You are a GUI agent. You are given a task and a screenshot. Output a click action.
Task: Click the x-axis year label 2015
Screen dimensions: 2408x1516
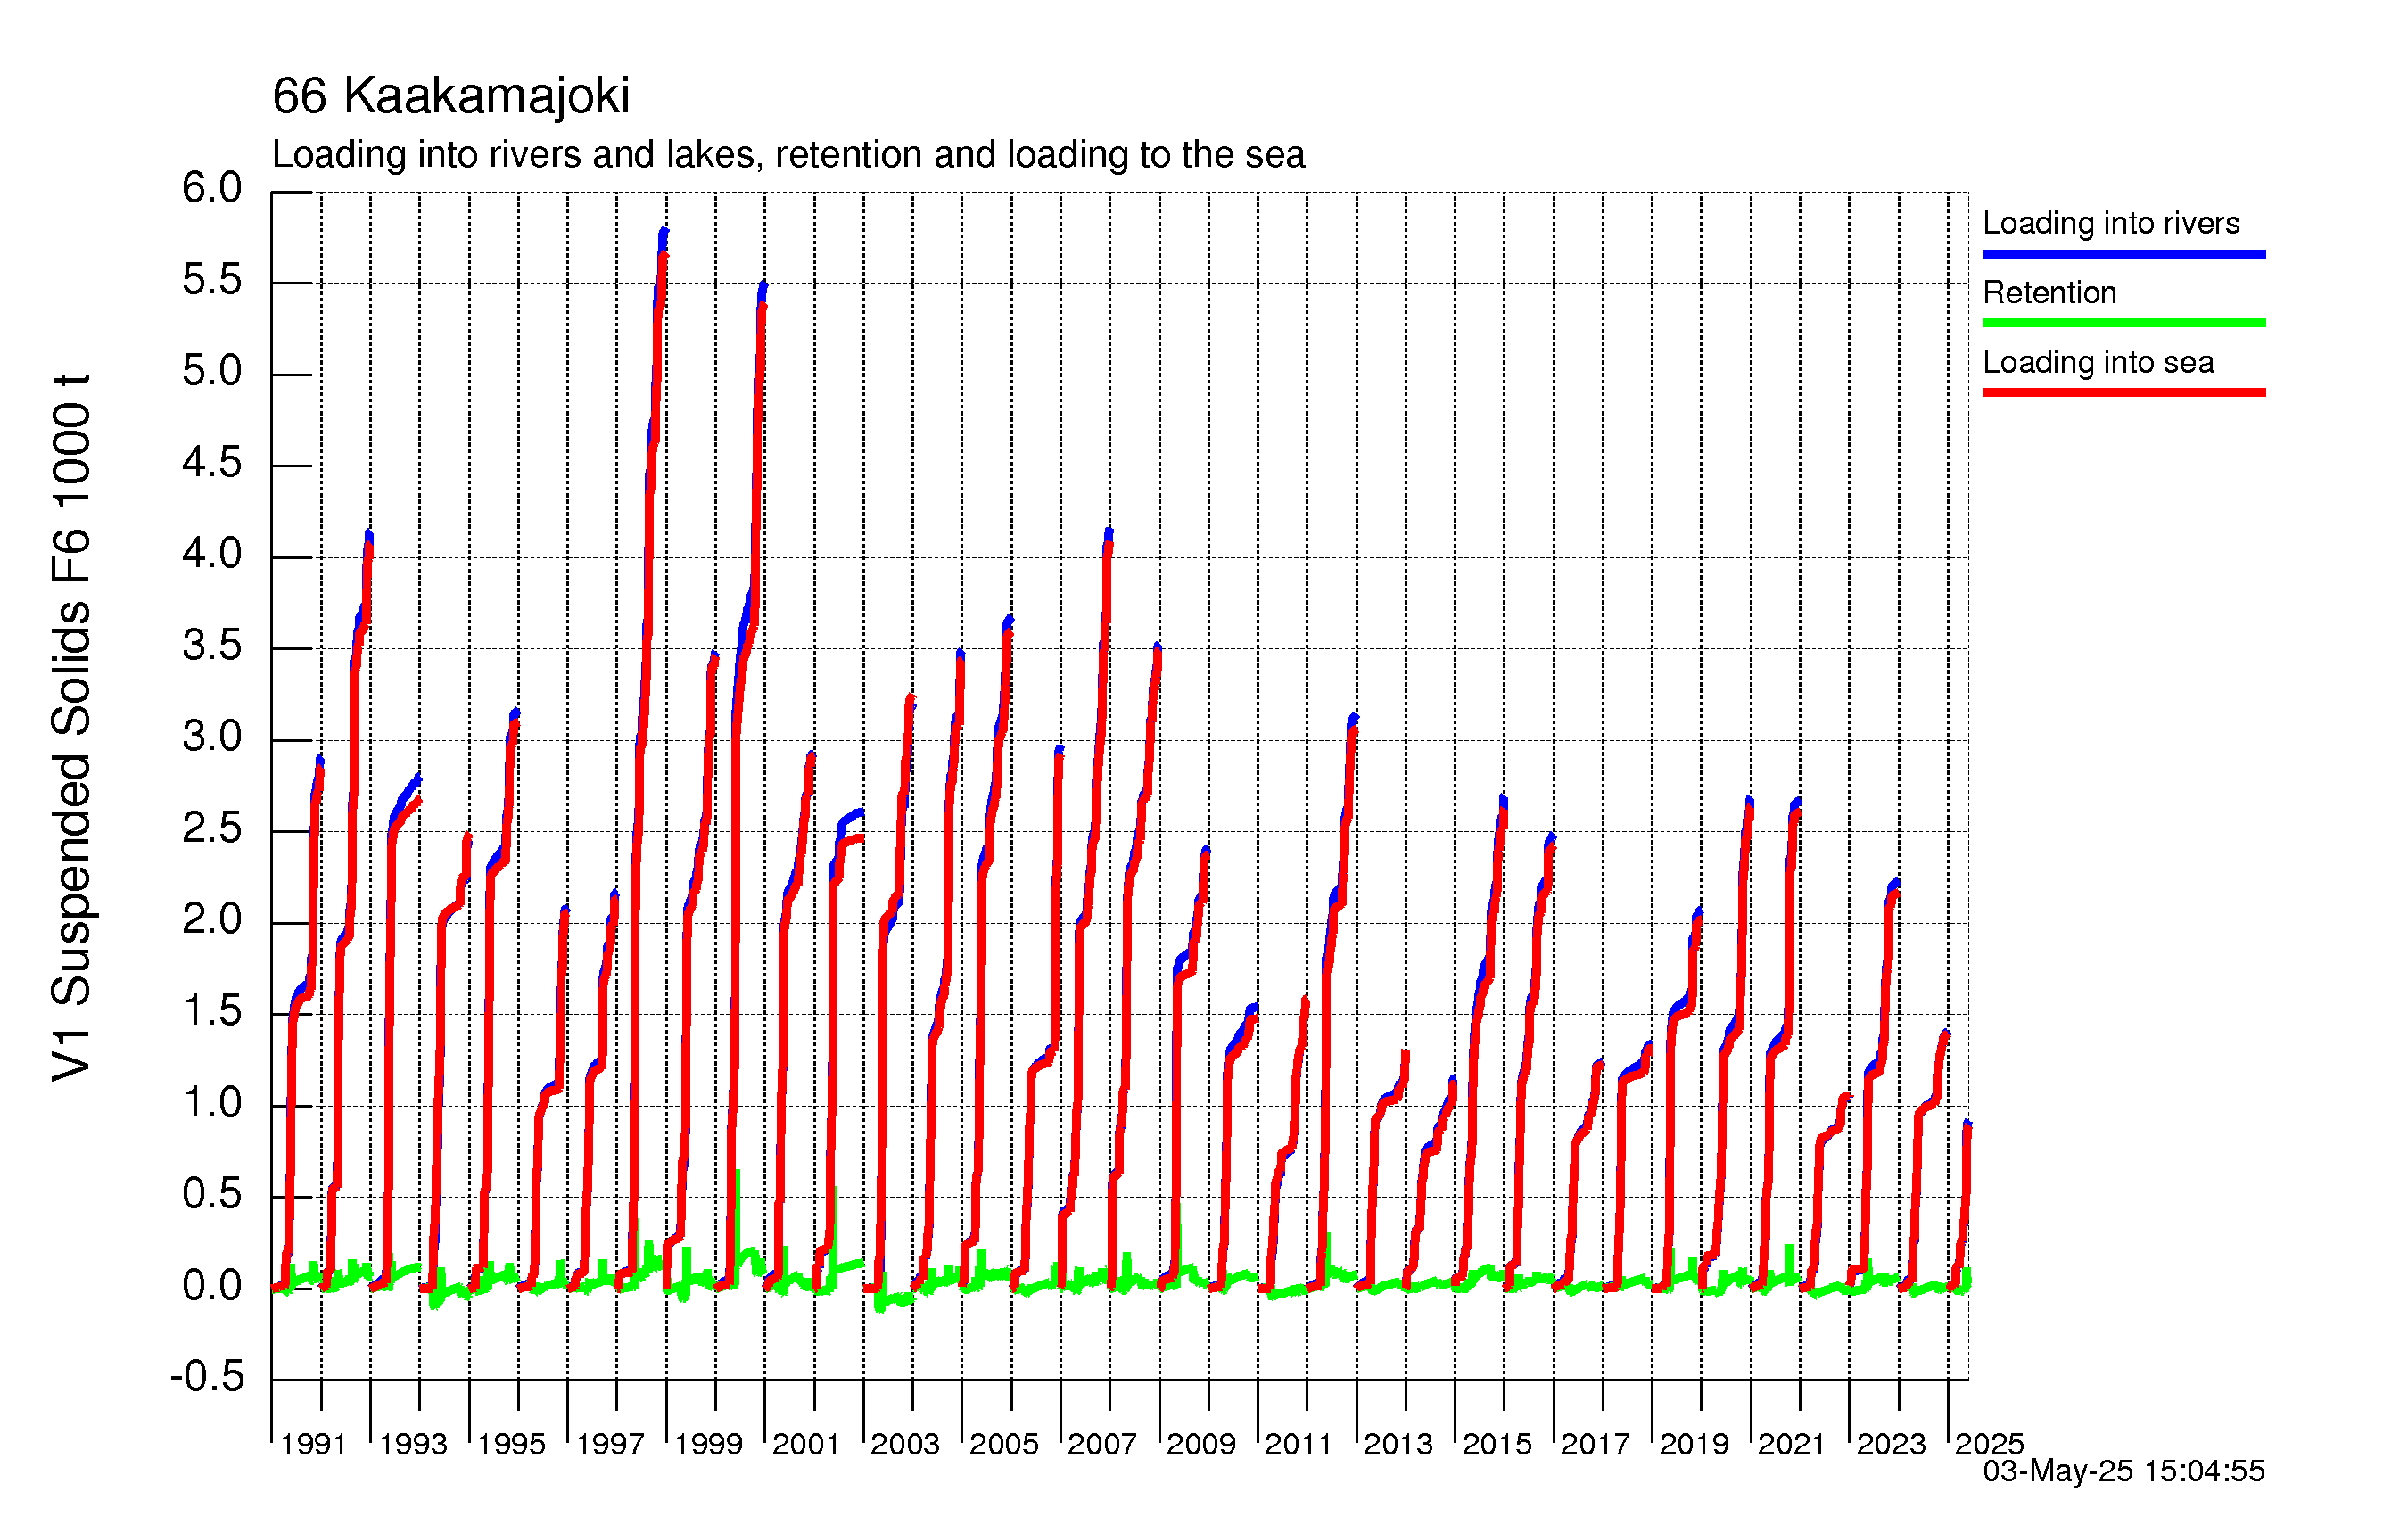click(1497, 1444)
